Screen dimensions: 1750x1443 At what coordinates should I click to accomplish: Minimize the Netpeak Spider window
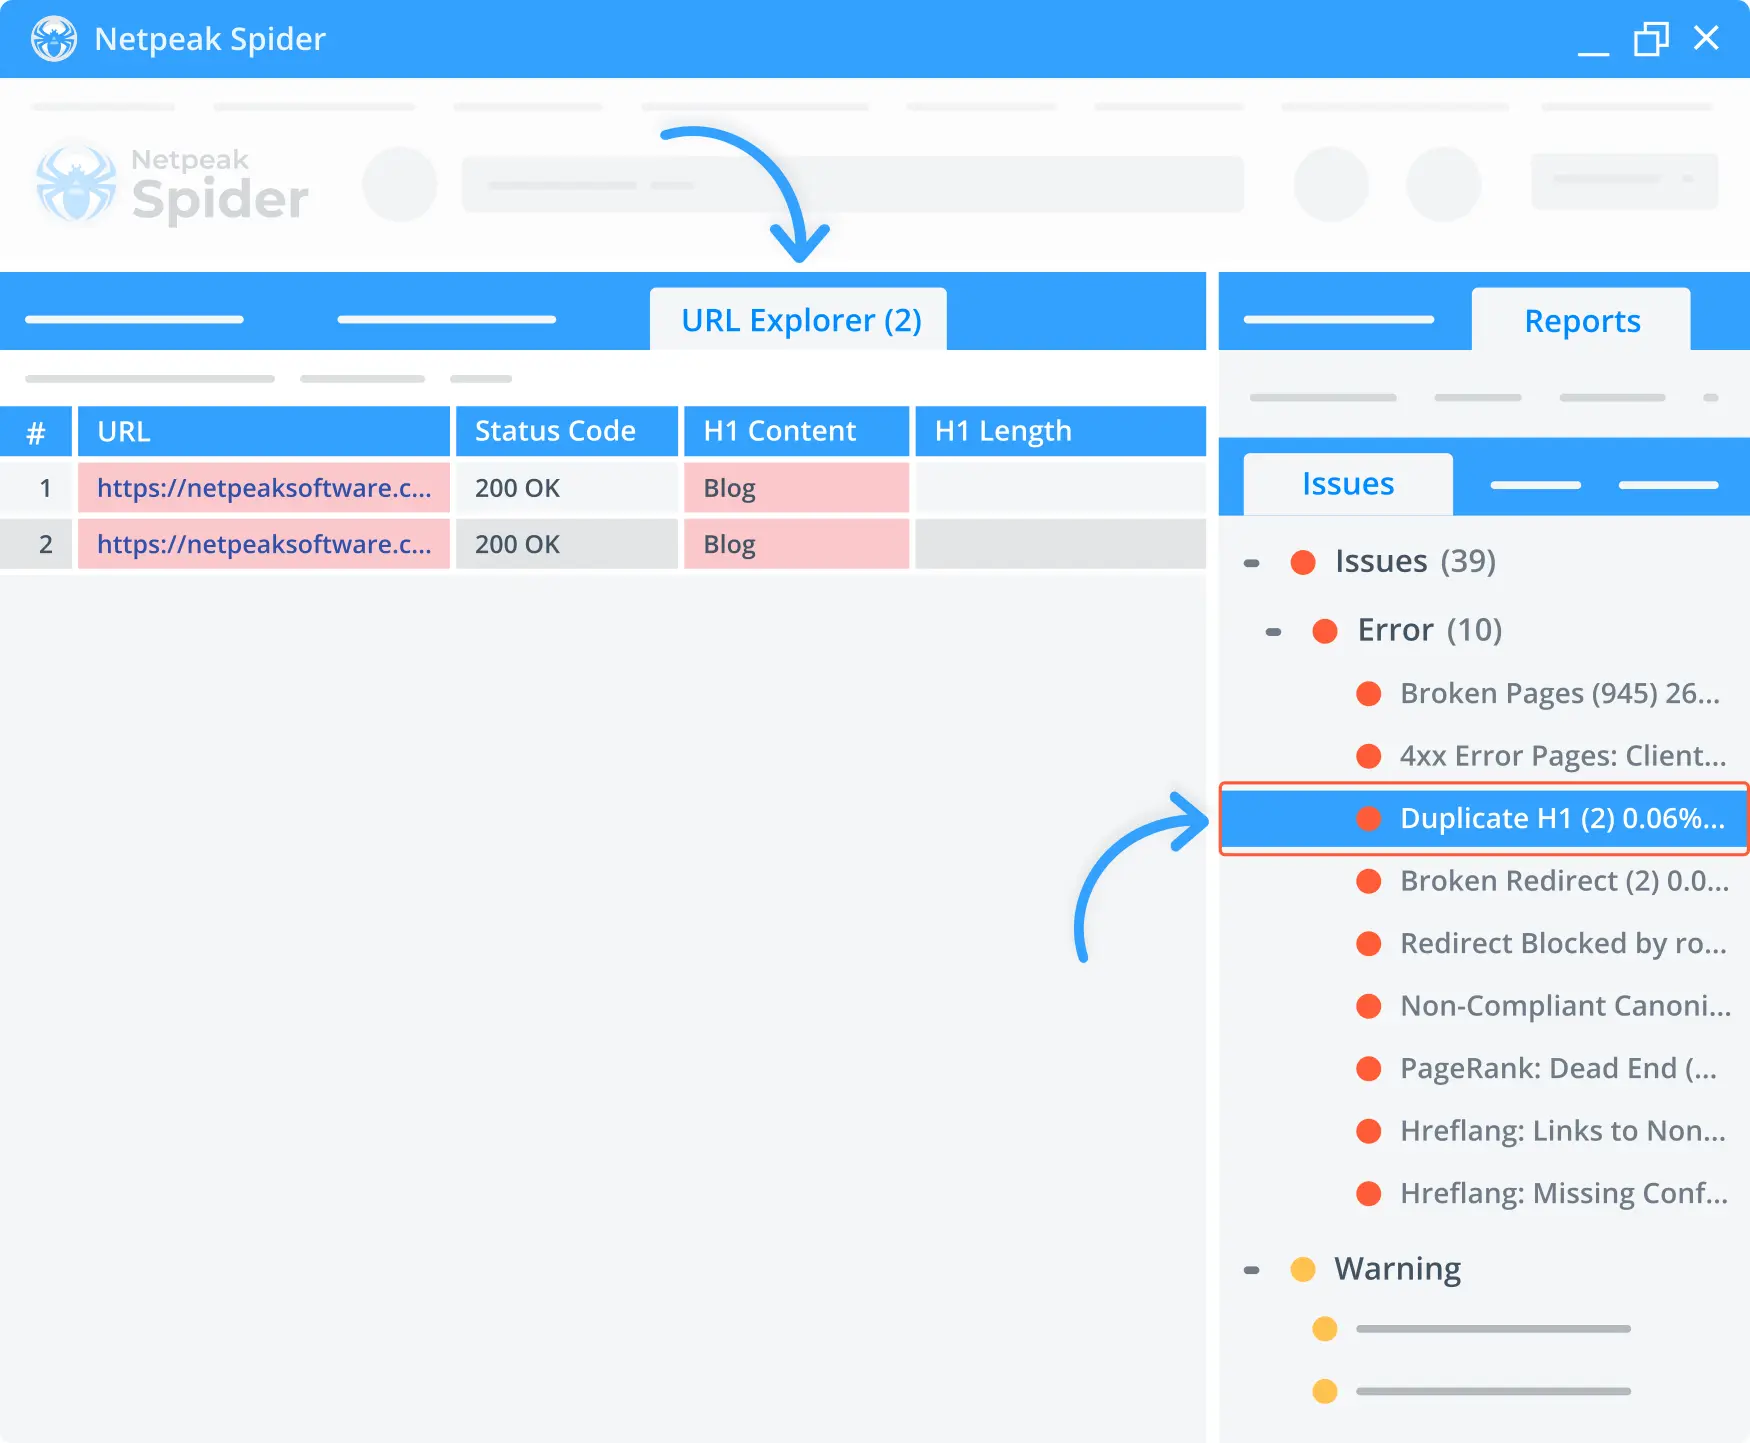(1593, 52)
